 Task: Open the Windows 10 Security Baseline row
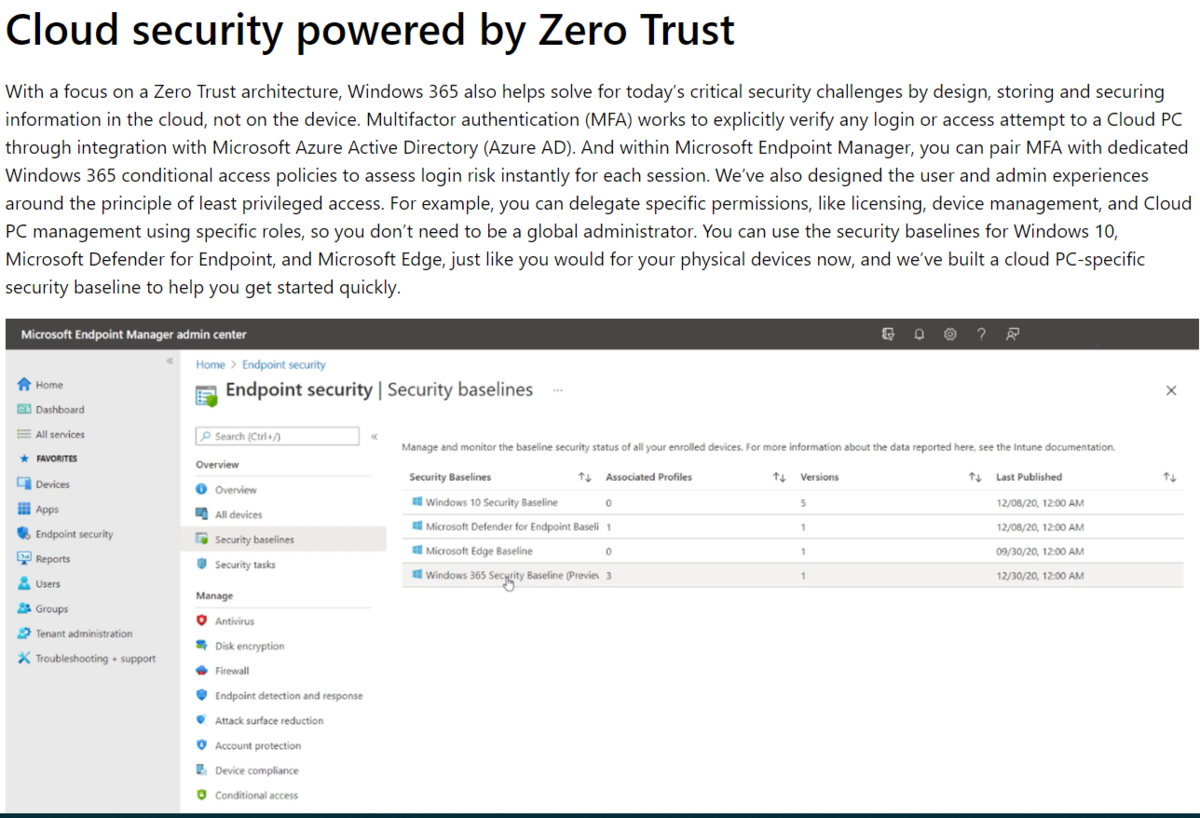tap(790, 503)
